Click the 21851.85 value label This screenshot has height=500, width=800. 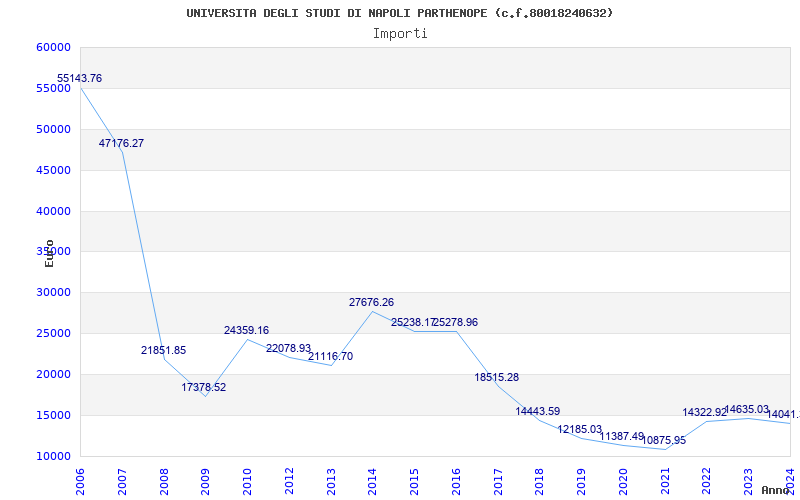coord(163,351)
